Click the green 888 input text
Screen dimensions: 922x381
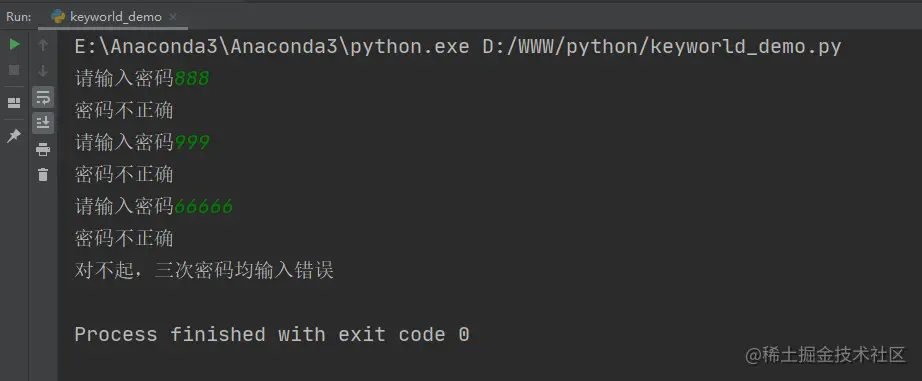(x=192, y=79)
